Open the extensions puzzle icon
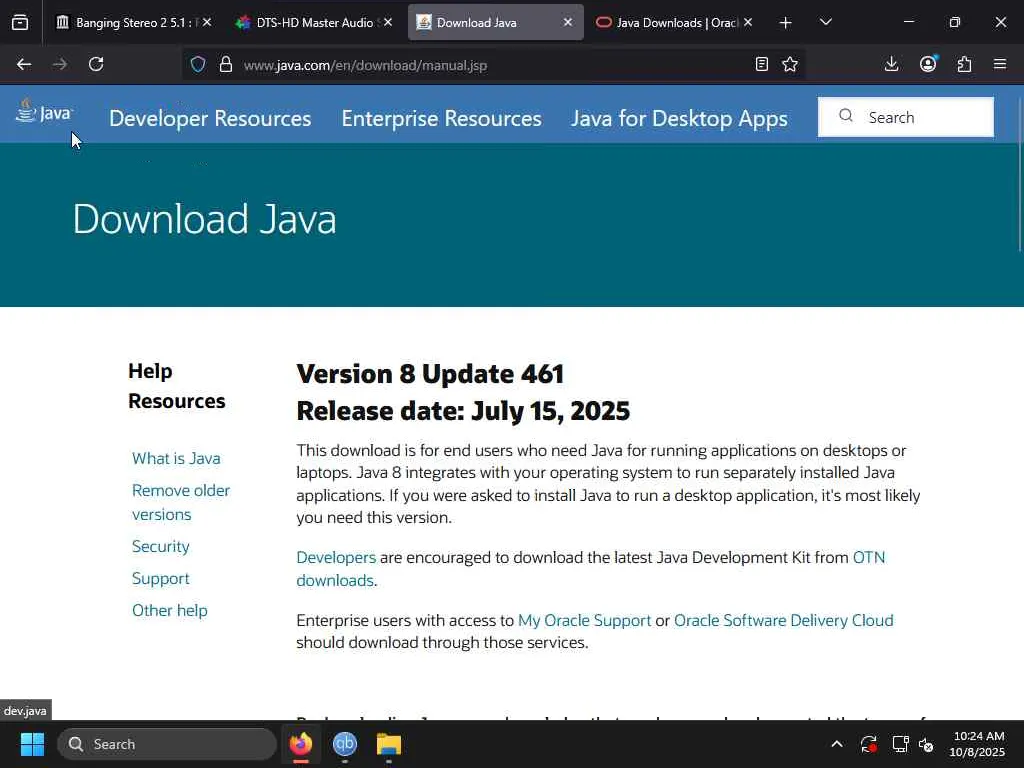This screenshot has height=768, width=1024. click(964, 64)
